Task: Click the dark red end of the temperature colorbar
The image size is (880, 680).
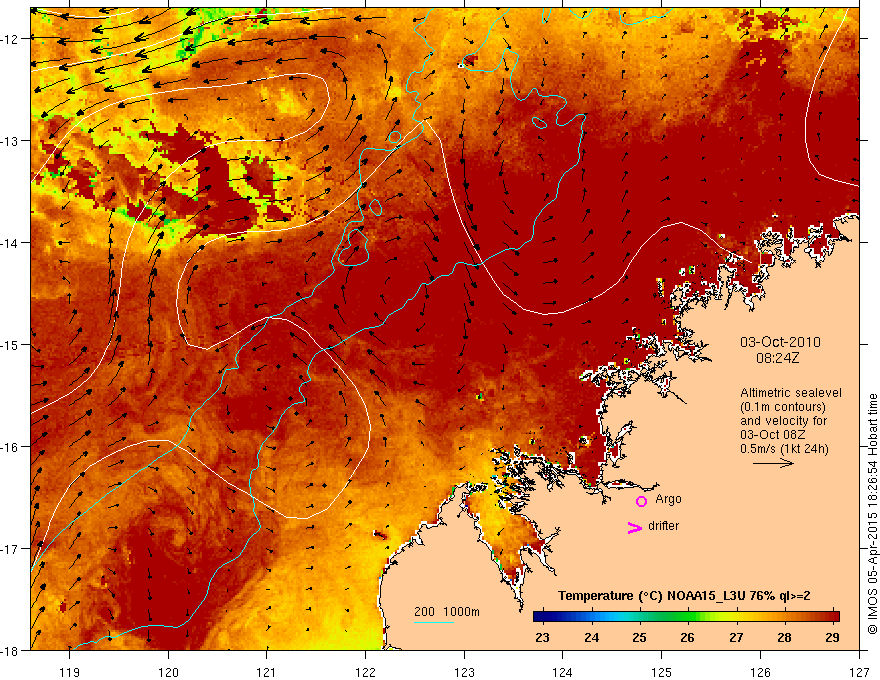Action: point(833,617)
